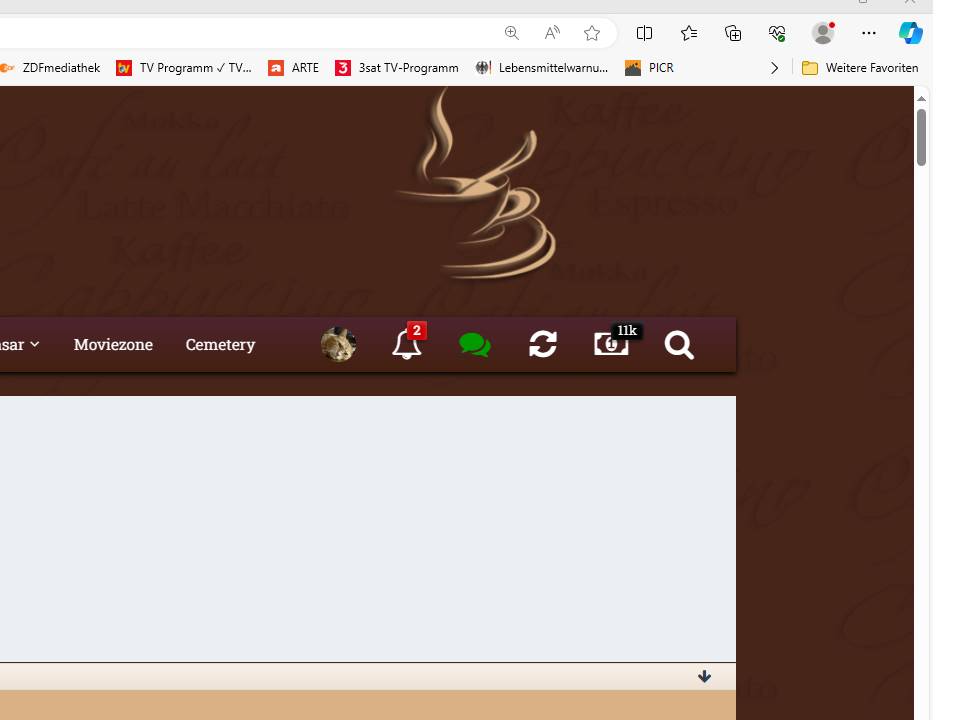Open the money icon showing 11k
The image size is (960, 720).
tap(611, 344)
